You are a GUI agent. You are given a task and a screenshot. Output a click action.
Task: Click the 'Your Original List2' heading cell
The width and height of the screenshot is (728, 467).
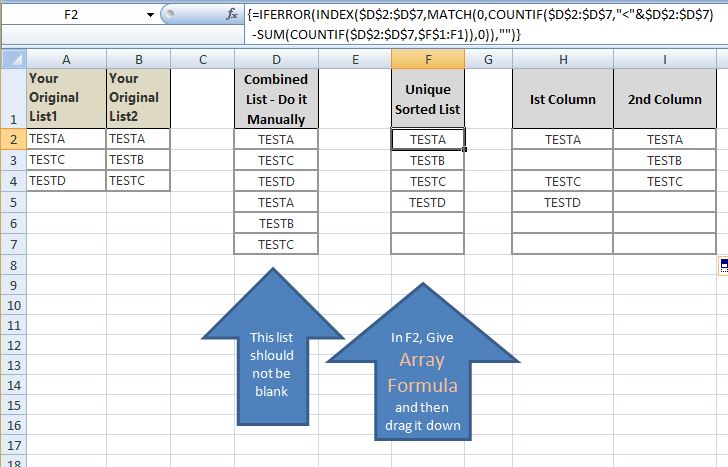(x=138, y=98)
